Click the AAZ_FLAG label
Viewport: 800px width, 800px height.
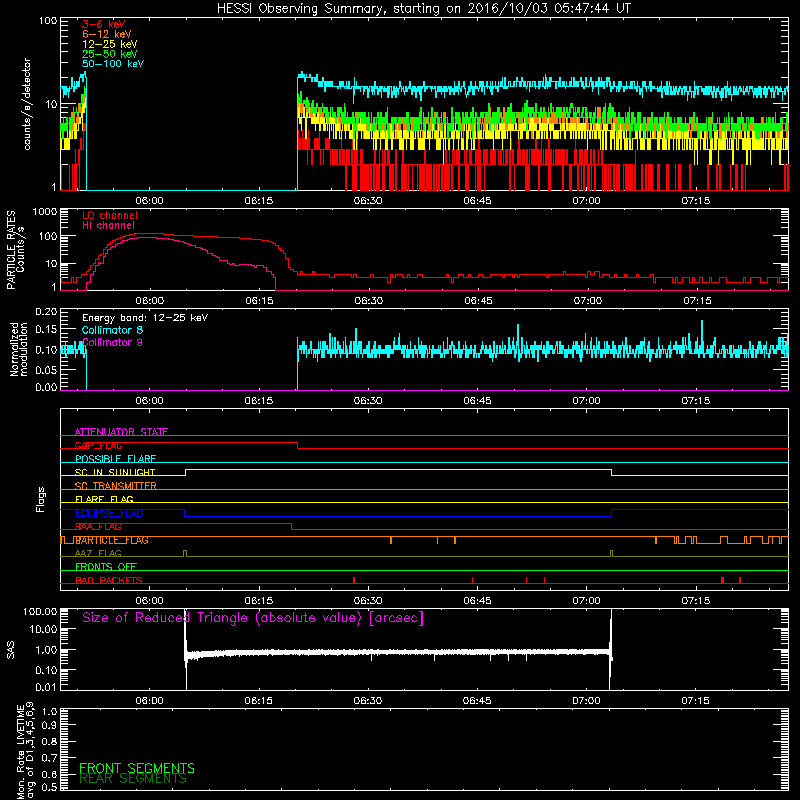98,554
